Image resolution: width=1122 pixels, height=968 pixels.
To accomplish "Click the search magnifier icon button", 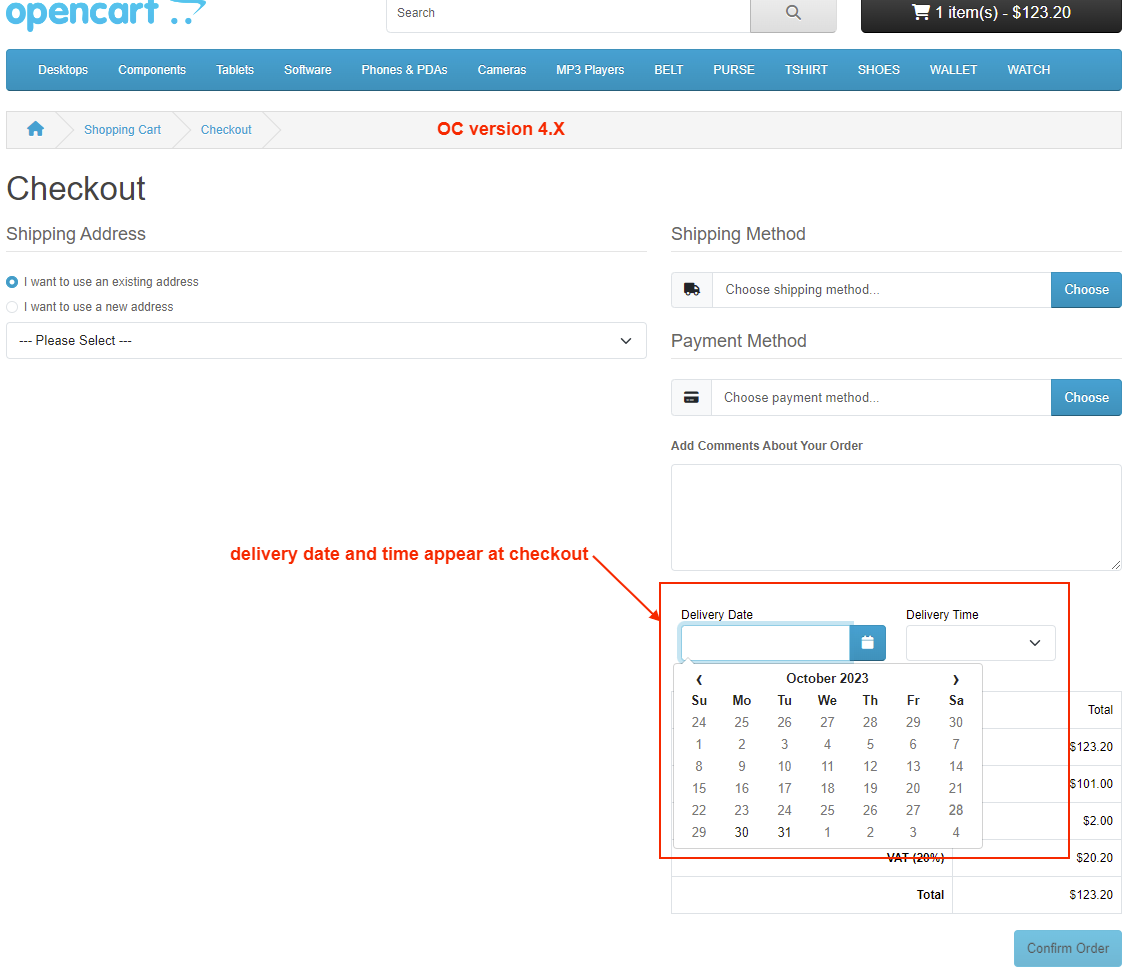I will (x=793, y=13).
